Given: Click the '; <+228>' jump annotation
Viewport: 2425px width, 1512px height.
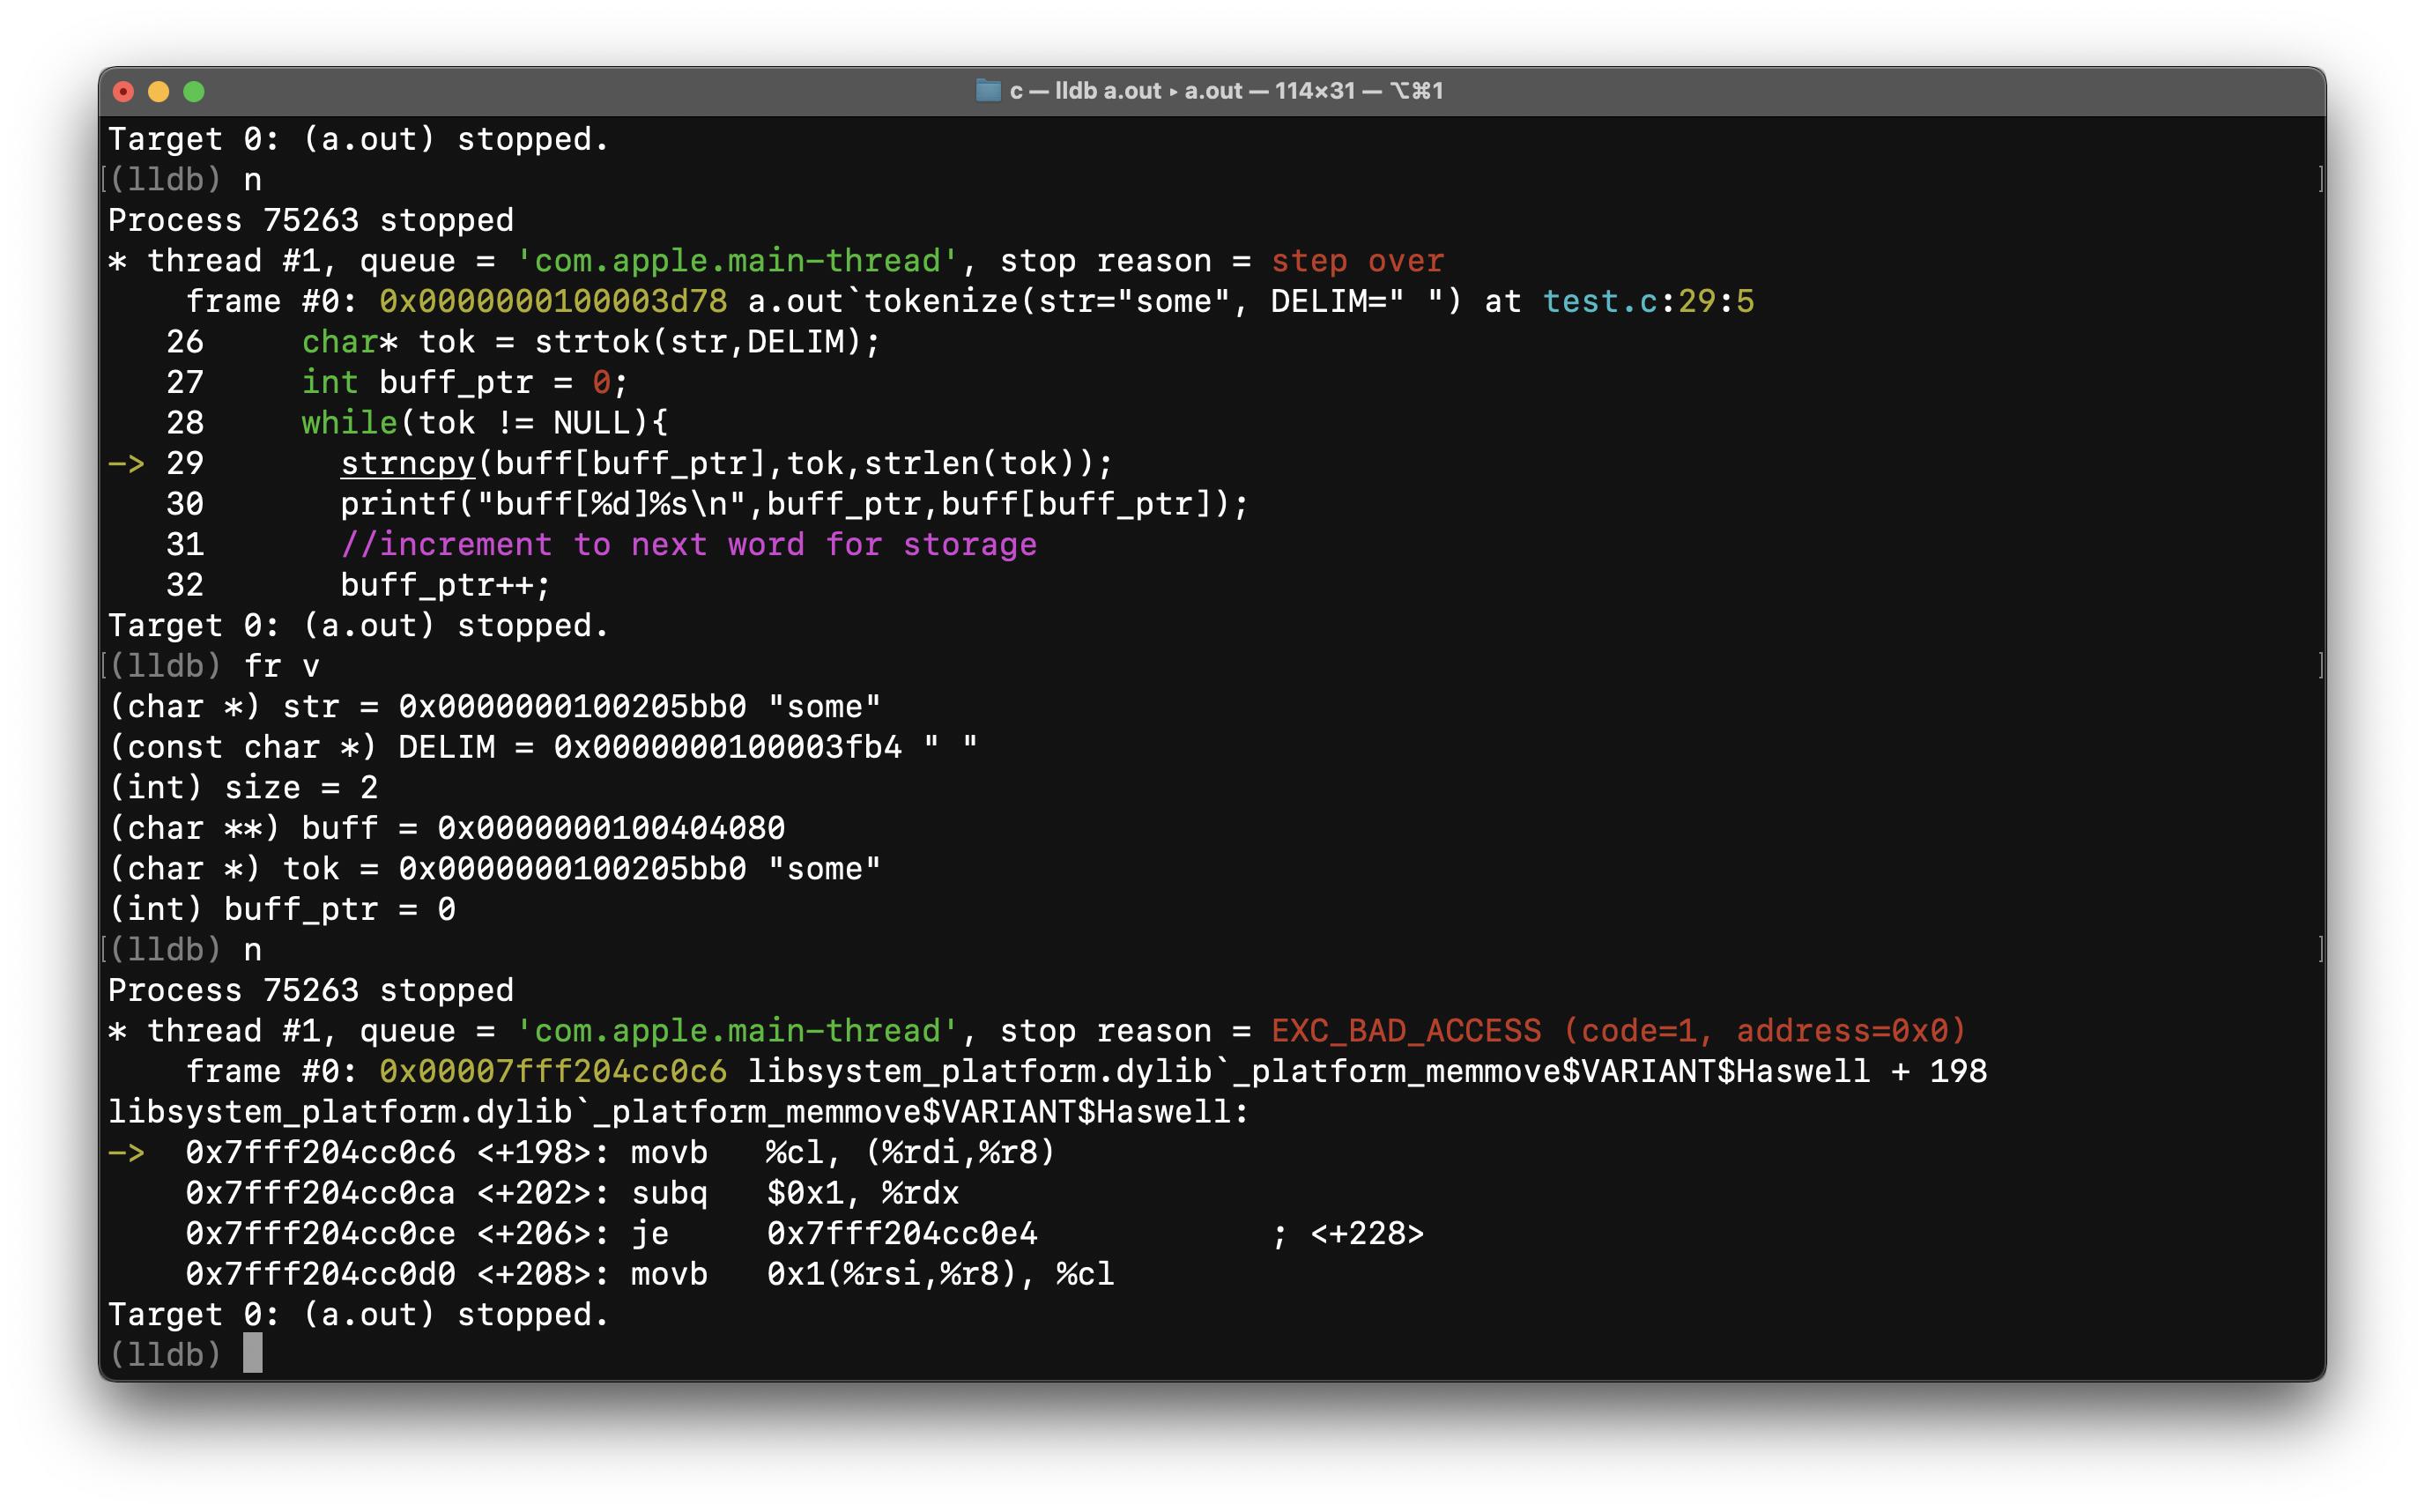Looking at the screenshot, I should pos(1348,1233).
